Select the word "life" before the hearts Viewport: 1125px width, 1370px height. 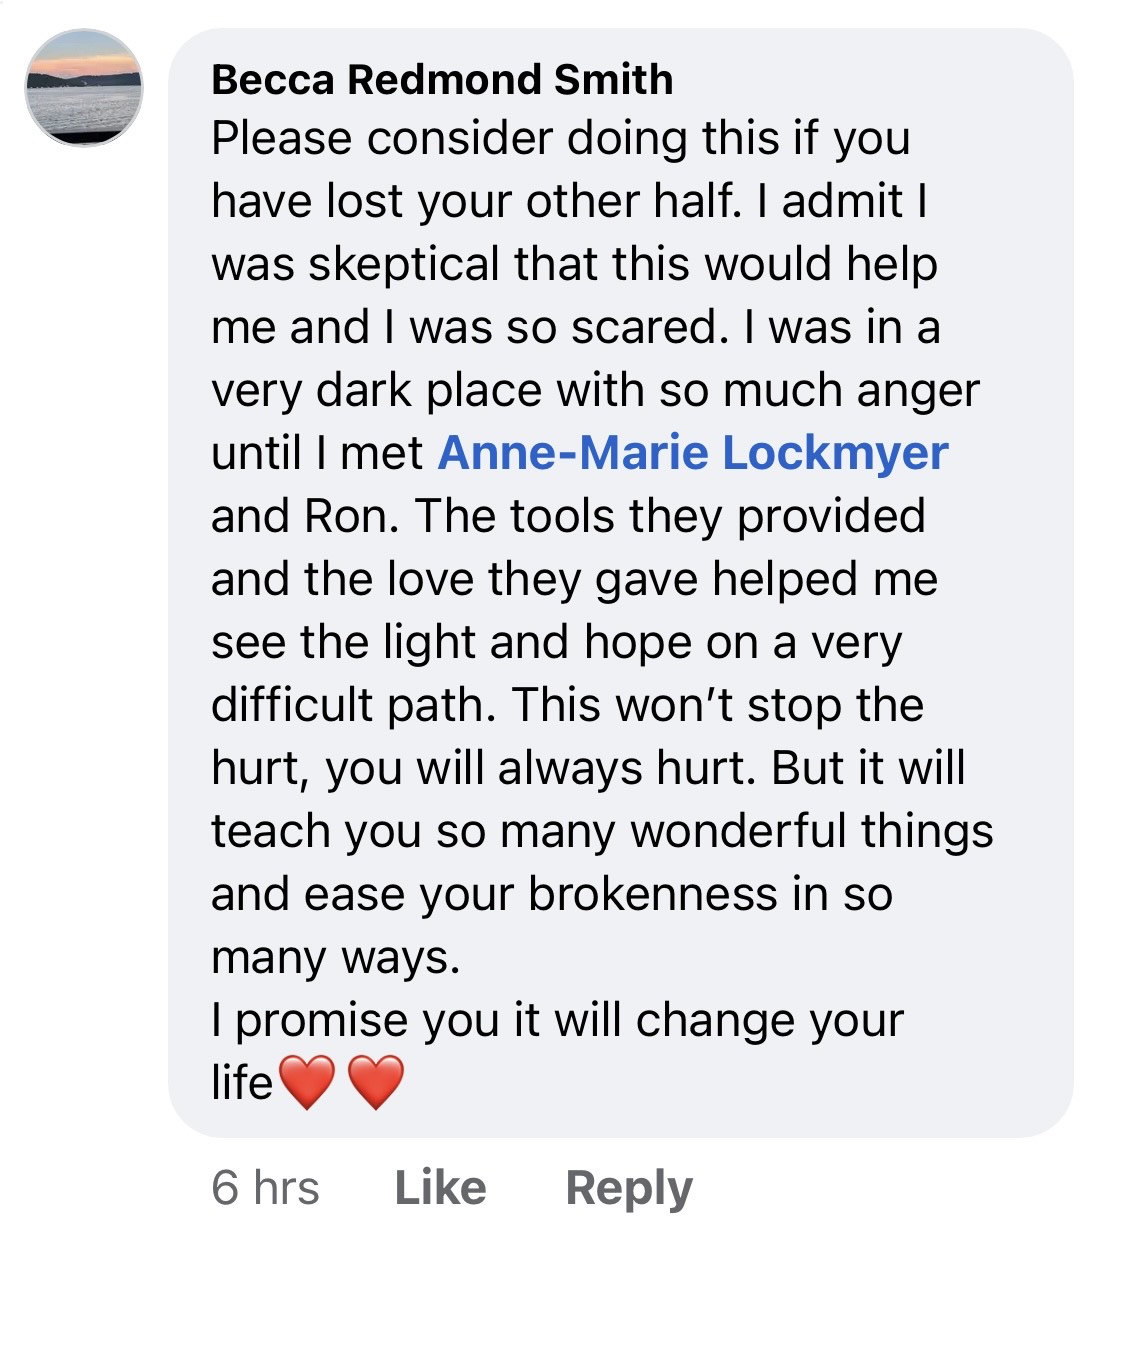pyautogui.click(x=241, y=1083)
